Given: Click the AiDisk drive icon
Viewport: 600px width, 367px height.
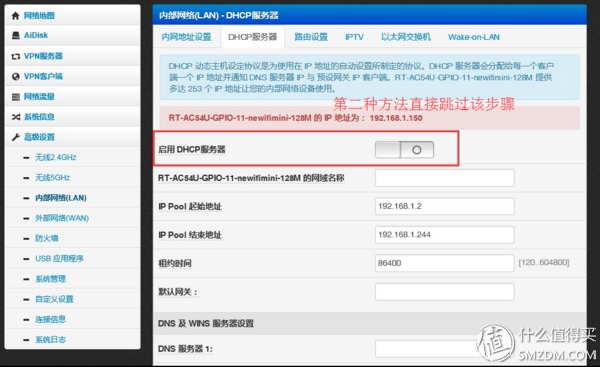Looking at the screenshot, I should (16, 36).
